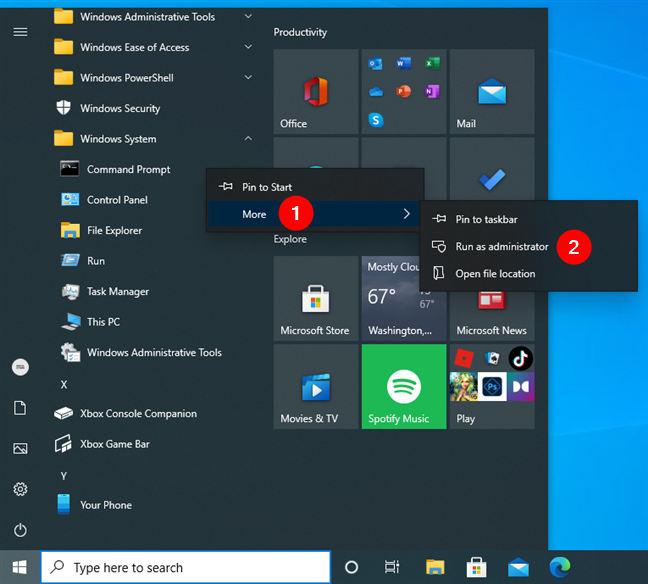Open Control Panel from the app list
Screen dimensions: 648x584
(117, 200)
